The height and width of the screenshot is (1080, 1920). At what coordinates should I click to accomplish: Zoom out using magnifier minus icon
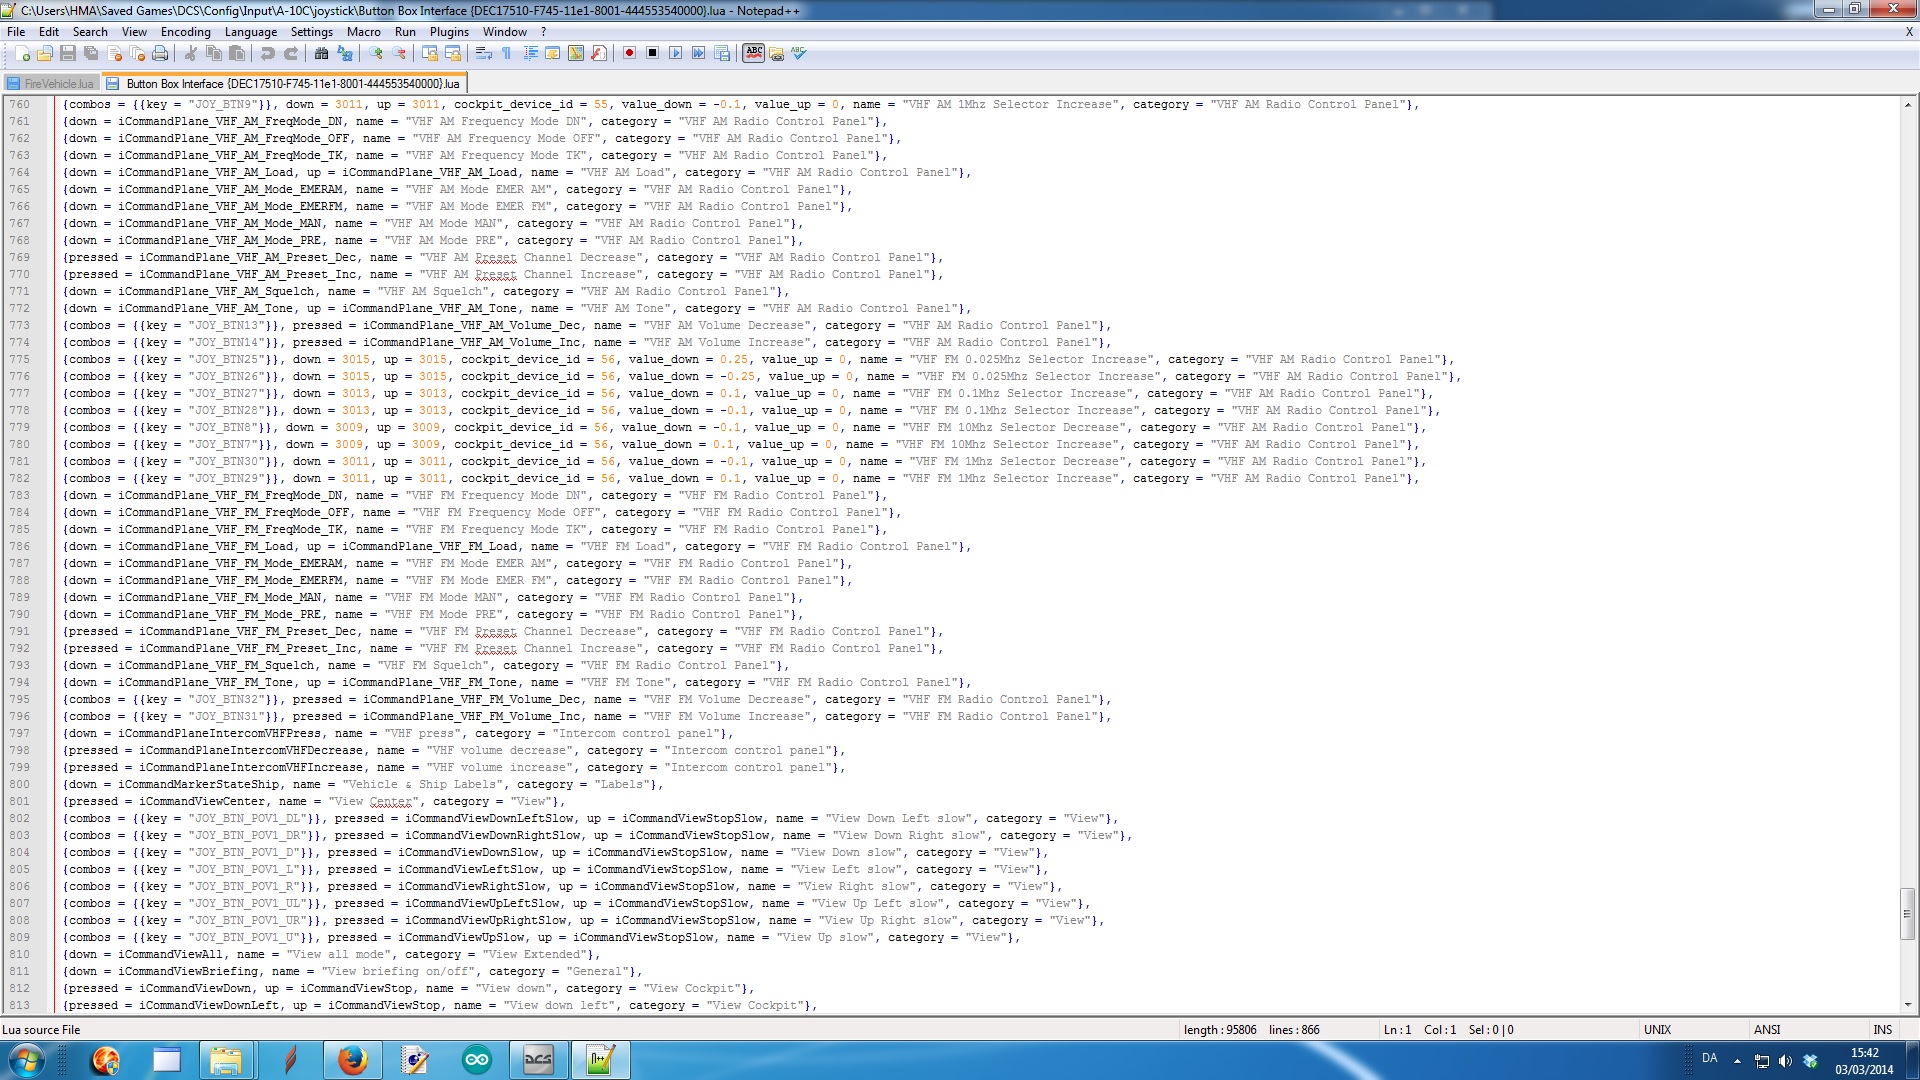point(399,53)
